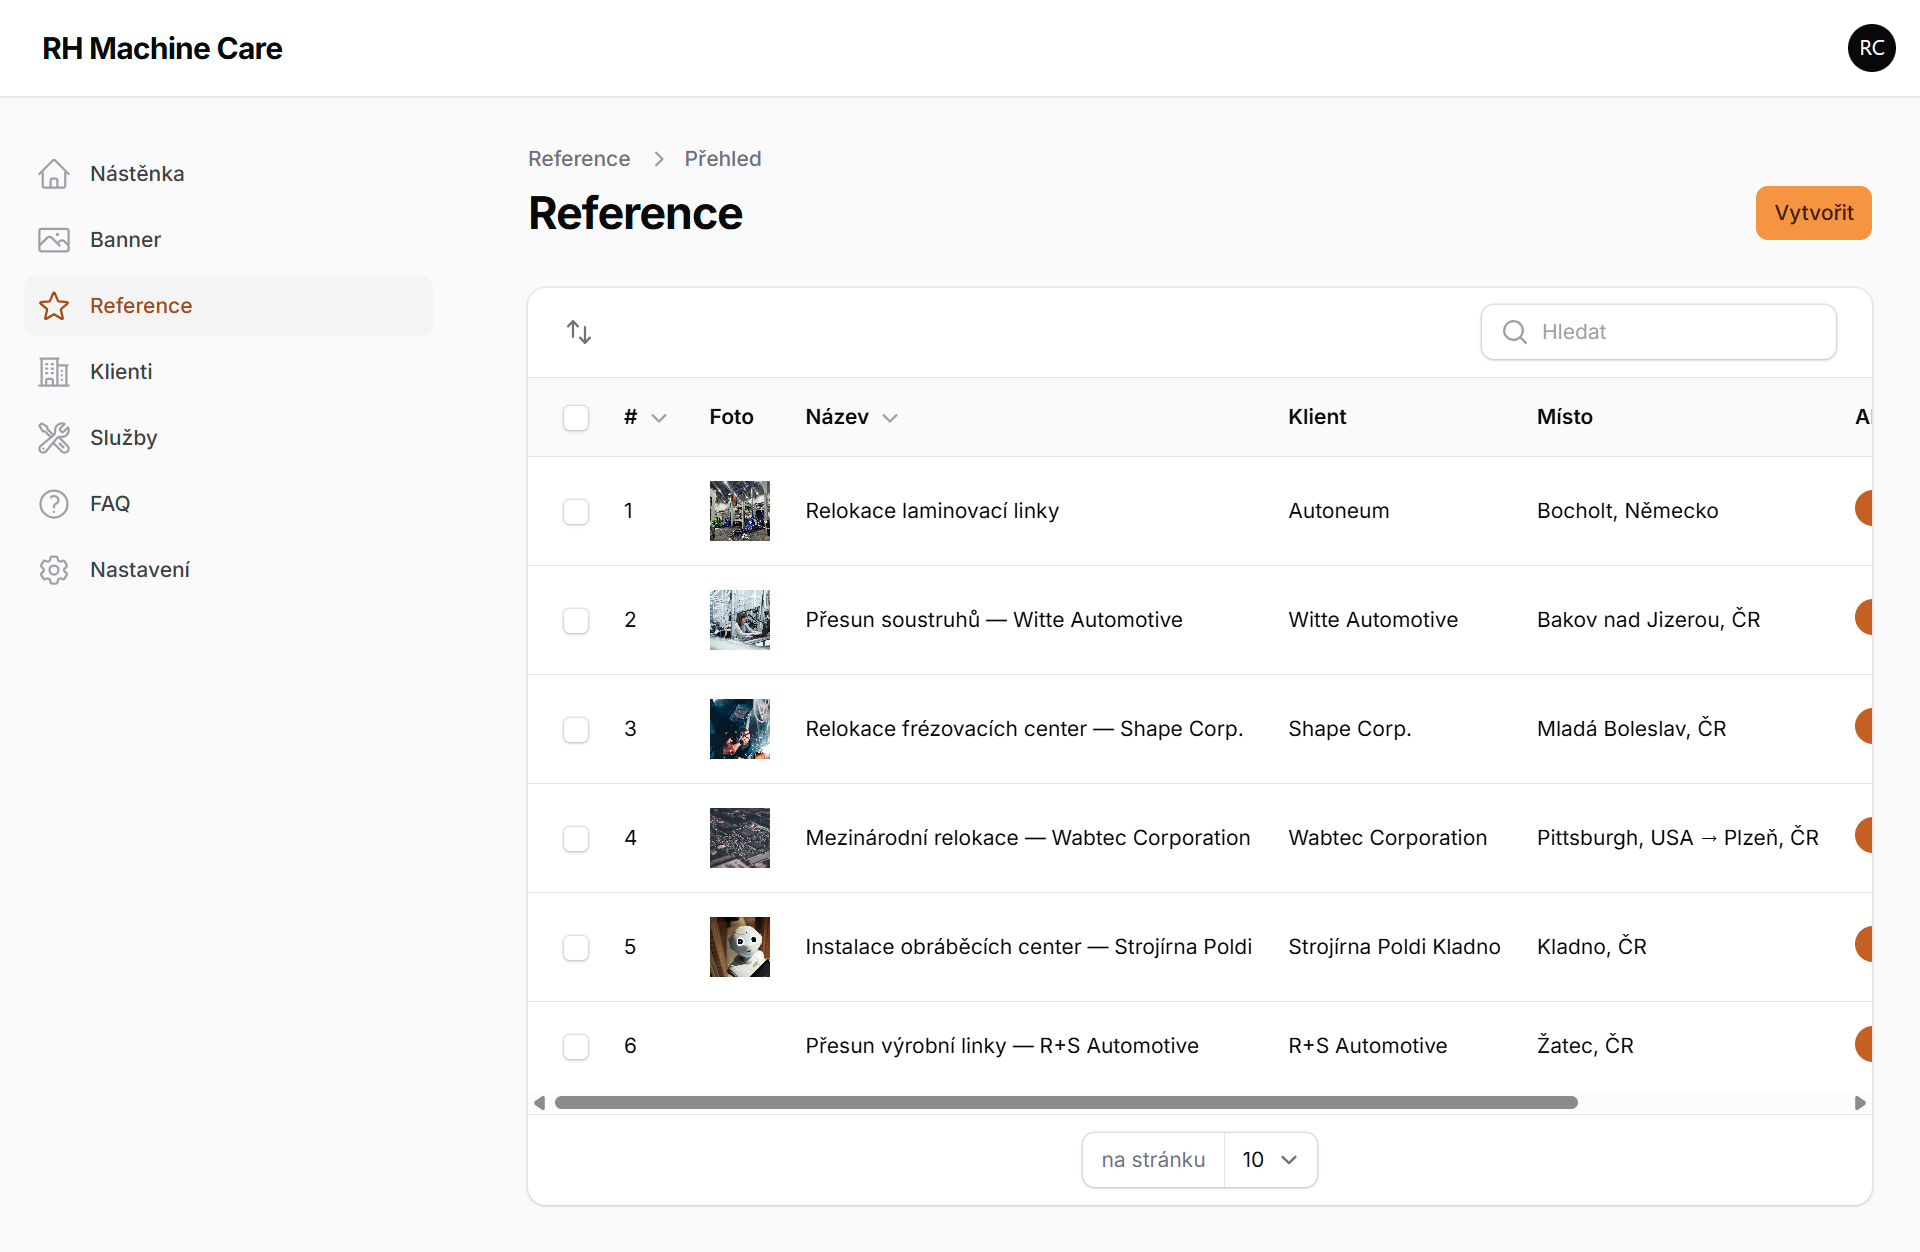The width and height of the screenshot is (1920, 1252).
Task: Open the RC user avatar menu
Action: coord(1872,48)
